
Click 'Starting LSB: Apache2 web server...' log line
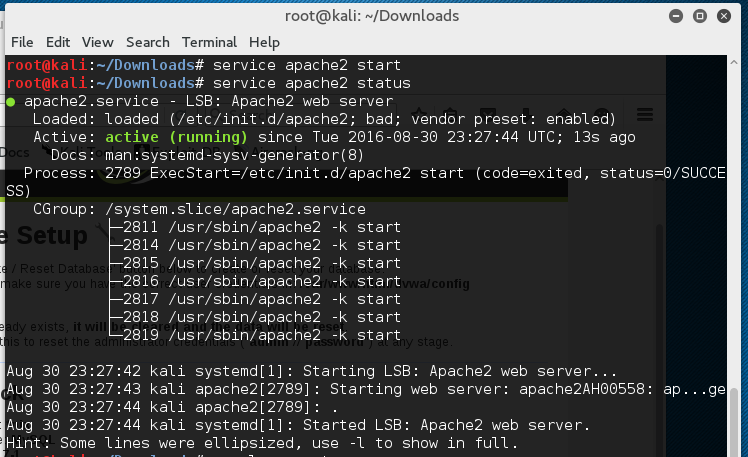(x=312, y=372)
